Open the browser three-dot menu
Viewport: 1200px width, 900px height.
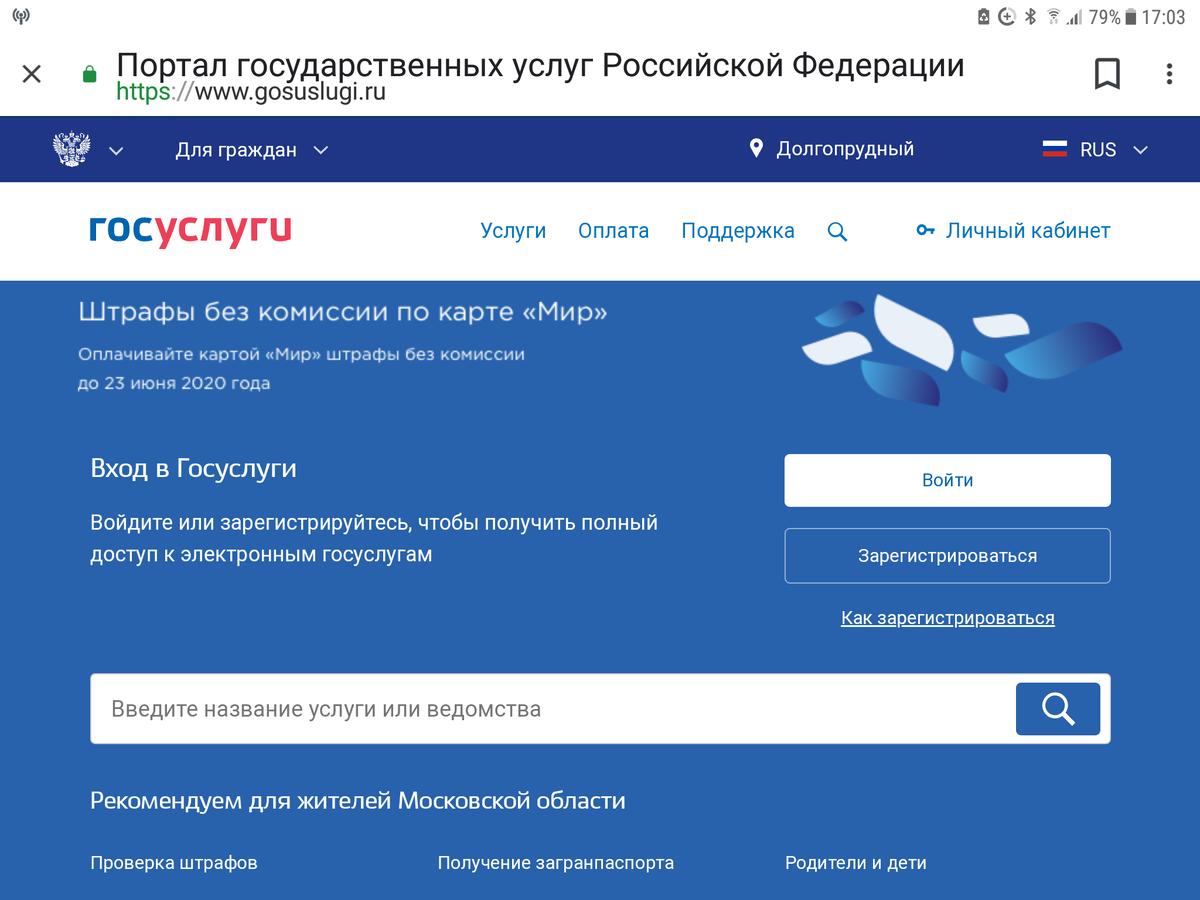click(x=1169, y=74)
